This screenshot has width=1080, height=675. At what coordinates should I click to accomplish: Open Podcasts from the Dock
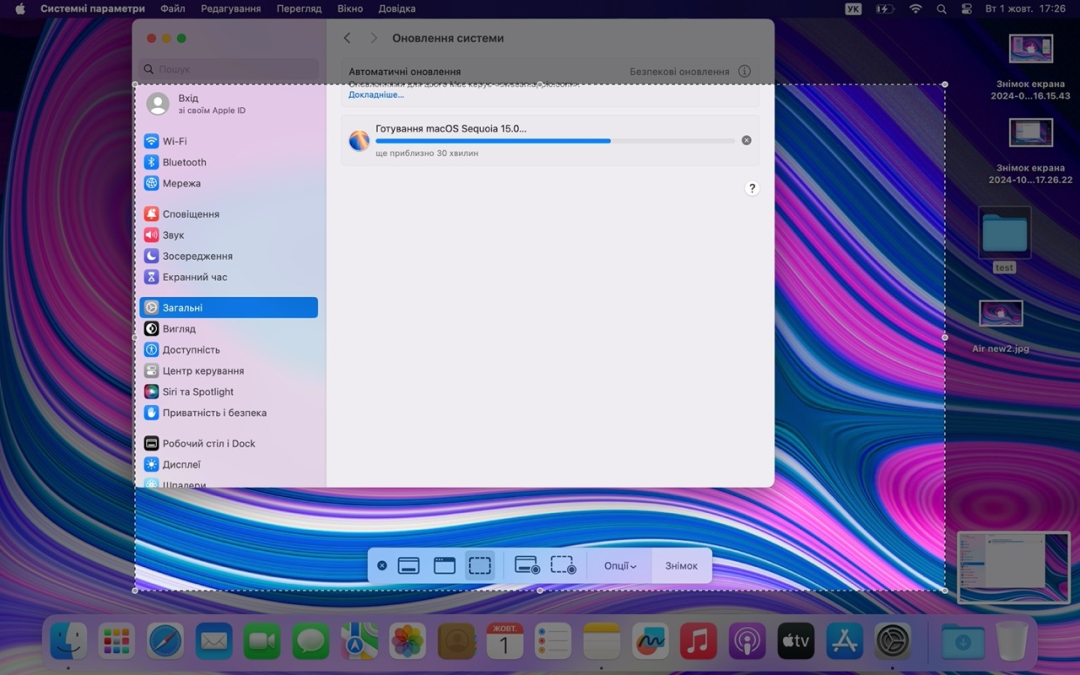[747, 641]
